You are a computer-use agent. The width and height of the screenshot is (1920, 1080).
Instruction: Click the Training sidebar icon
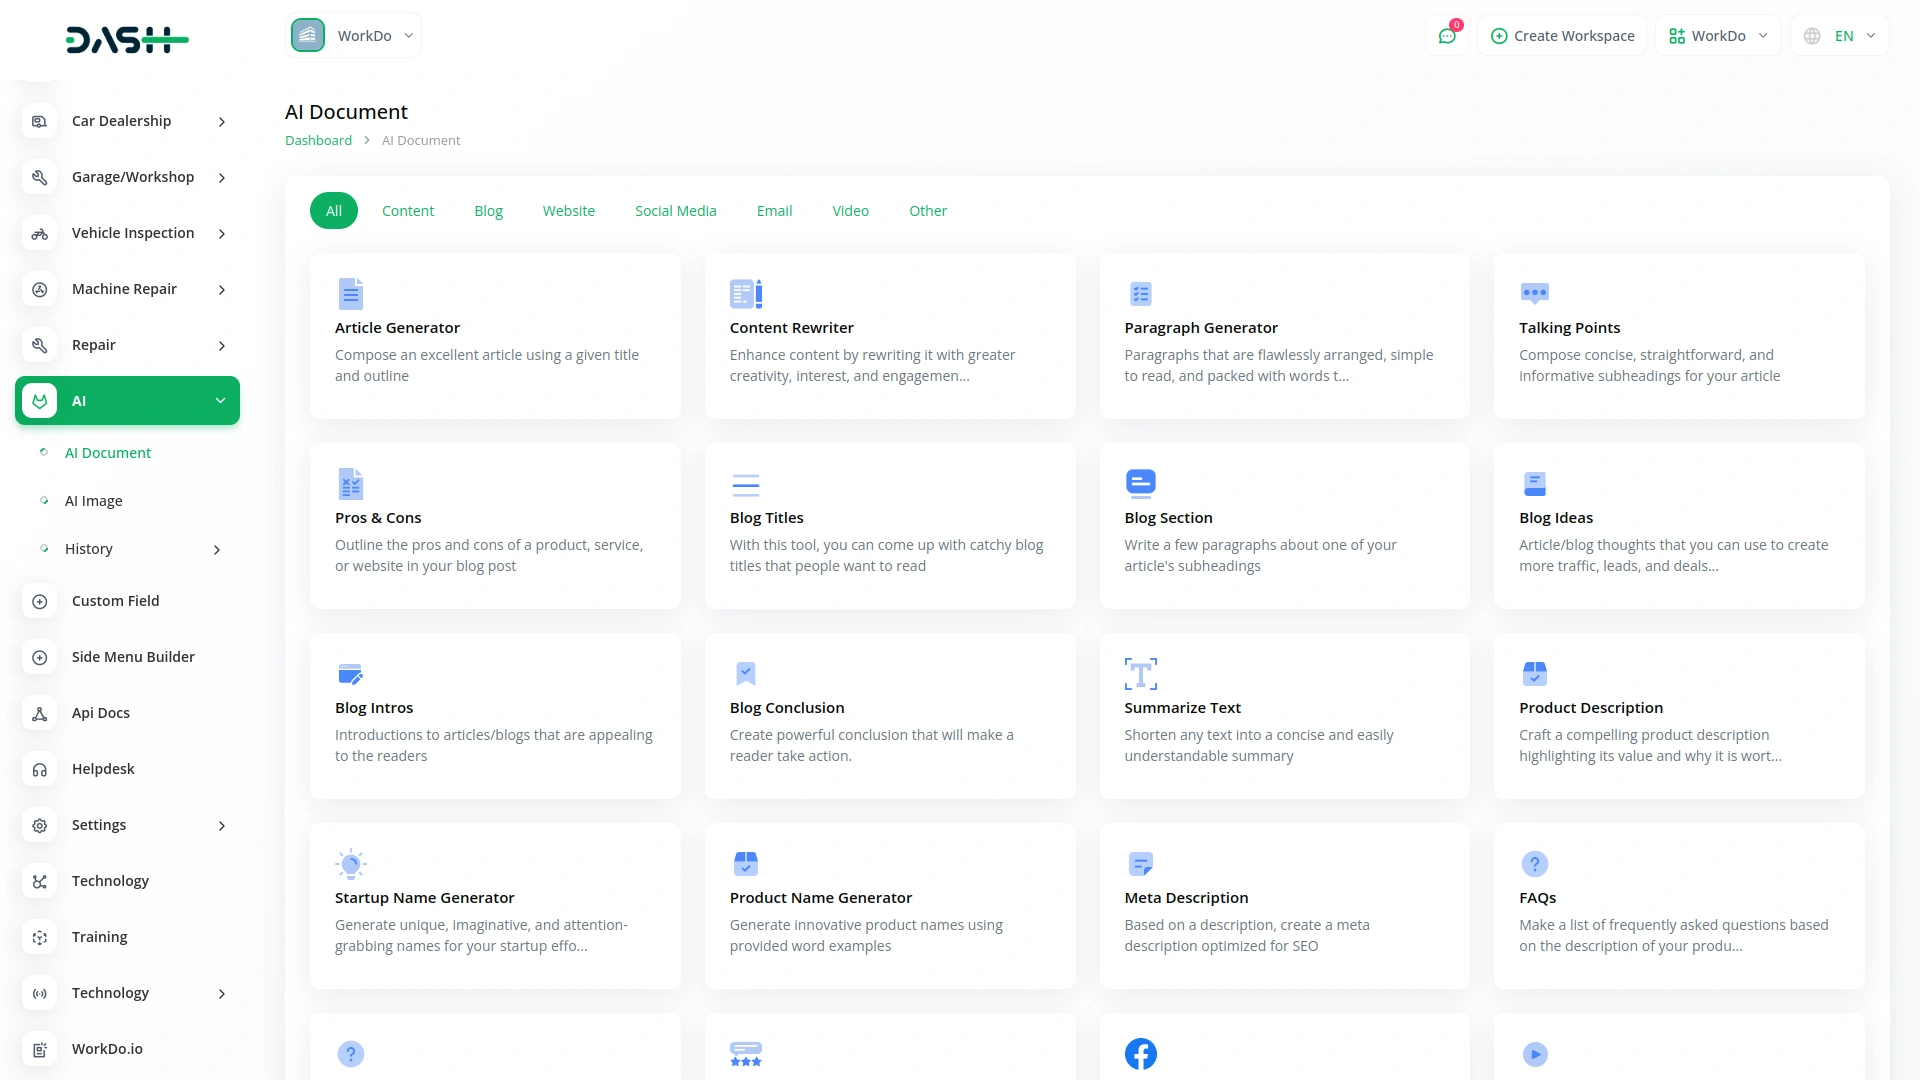click(x=40, y=937)
